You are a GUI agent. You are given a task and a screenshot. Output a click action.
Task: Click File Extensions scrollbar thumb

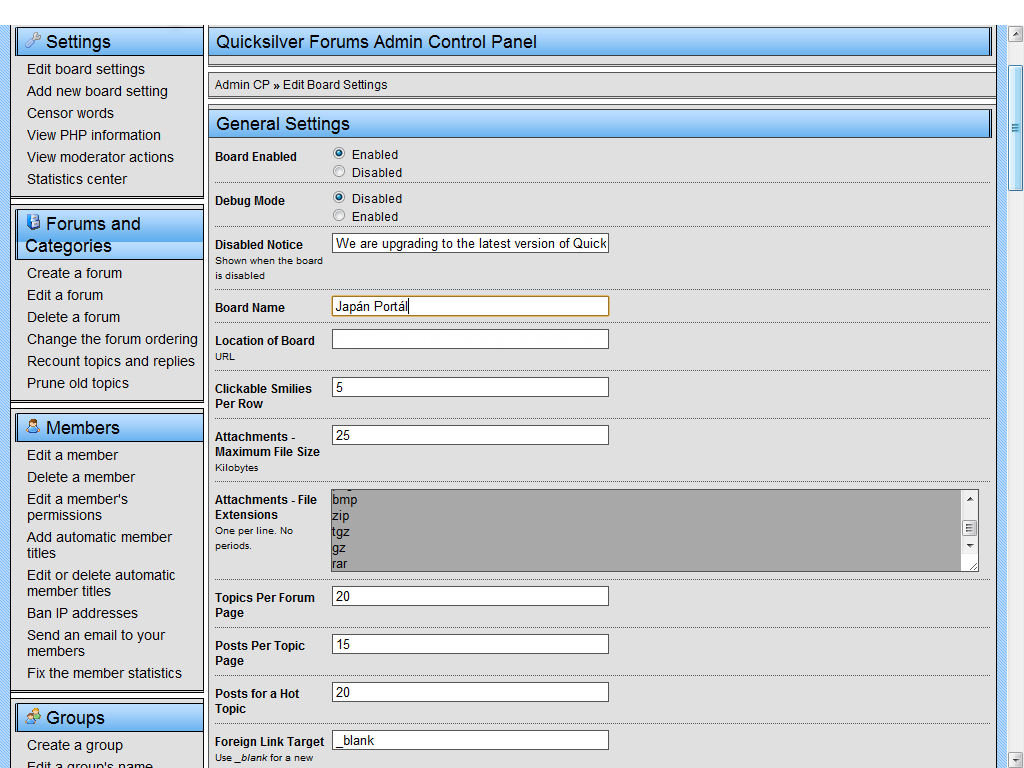(970, 528)
